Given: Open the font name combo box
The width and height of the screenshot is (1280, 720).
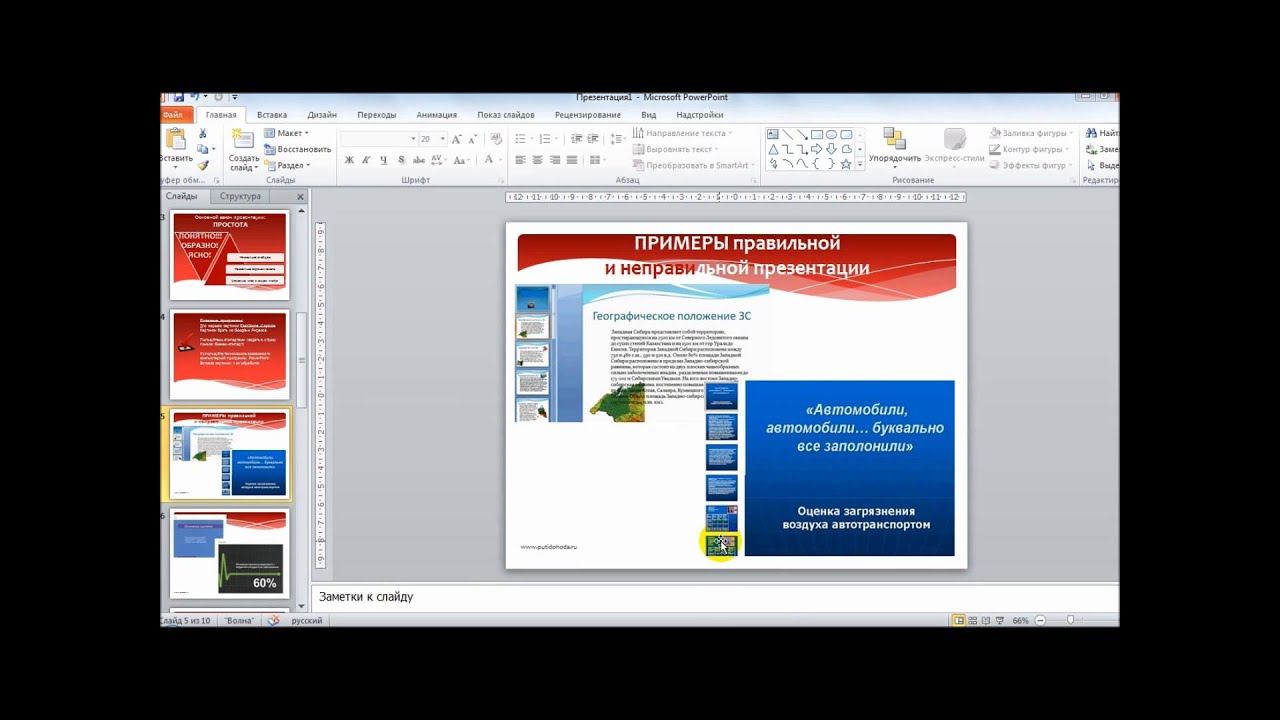Looking at the screenshot, I should 378,139.
